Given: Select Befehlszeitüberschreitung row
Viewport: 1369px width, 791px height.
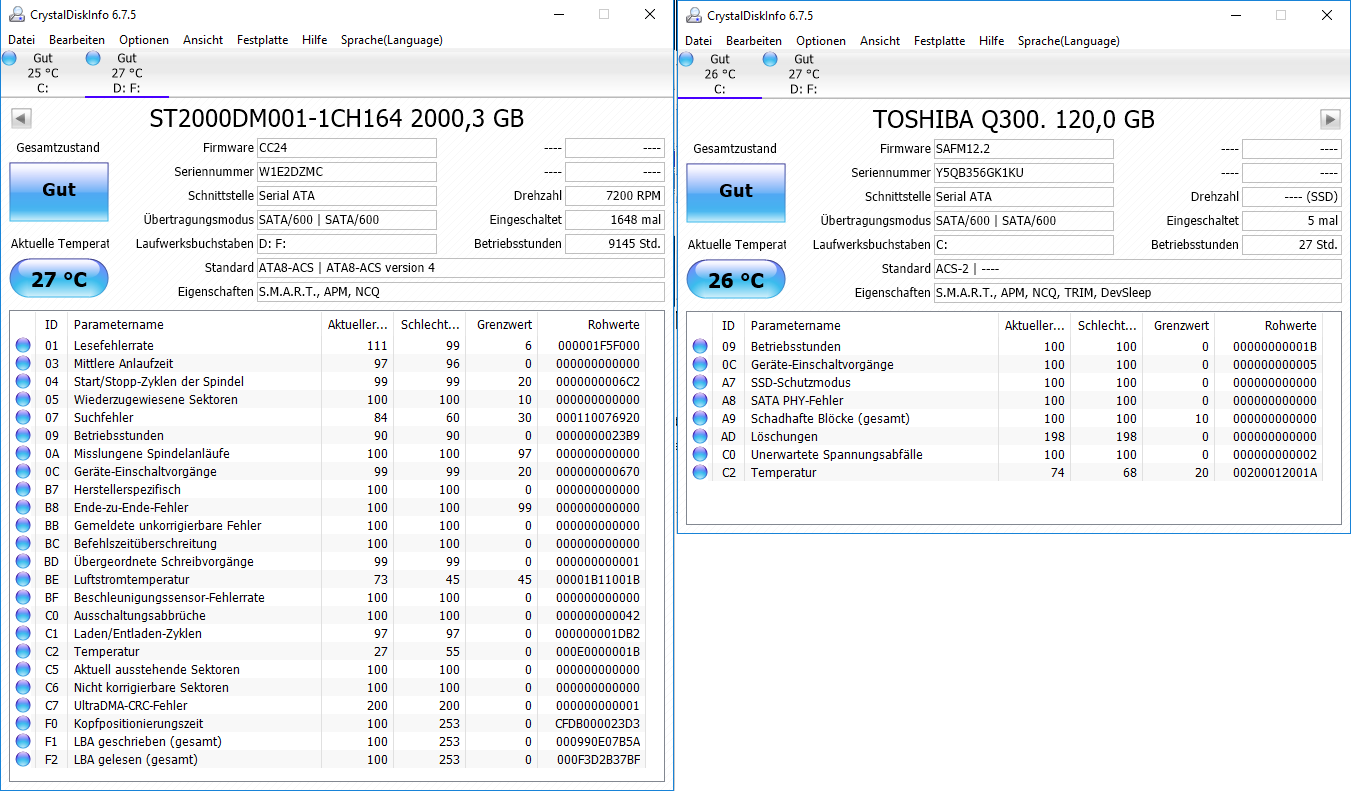Looking at the screenshot, I should [x=328, y=544].
